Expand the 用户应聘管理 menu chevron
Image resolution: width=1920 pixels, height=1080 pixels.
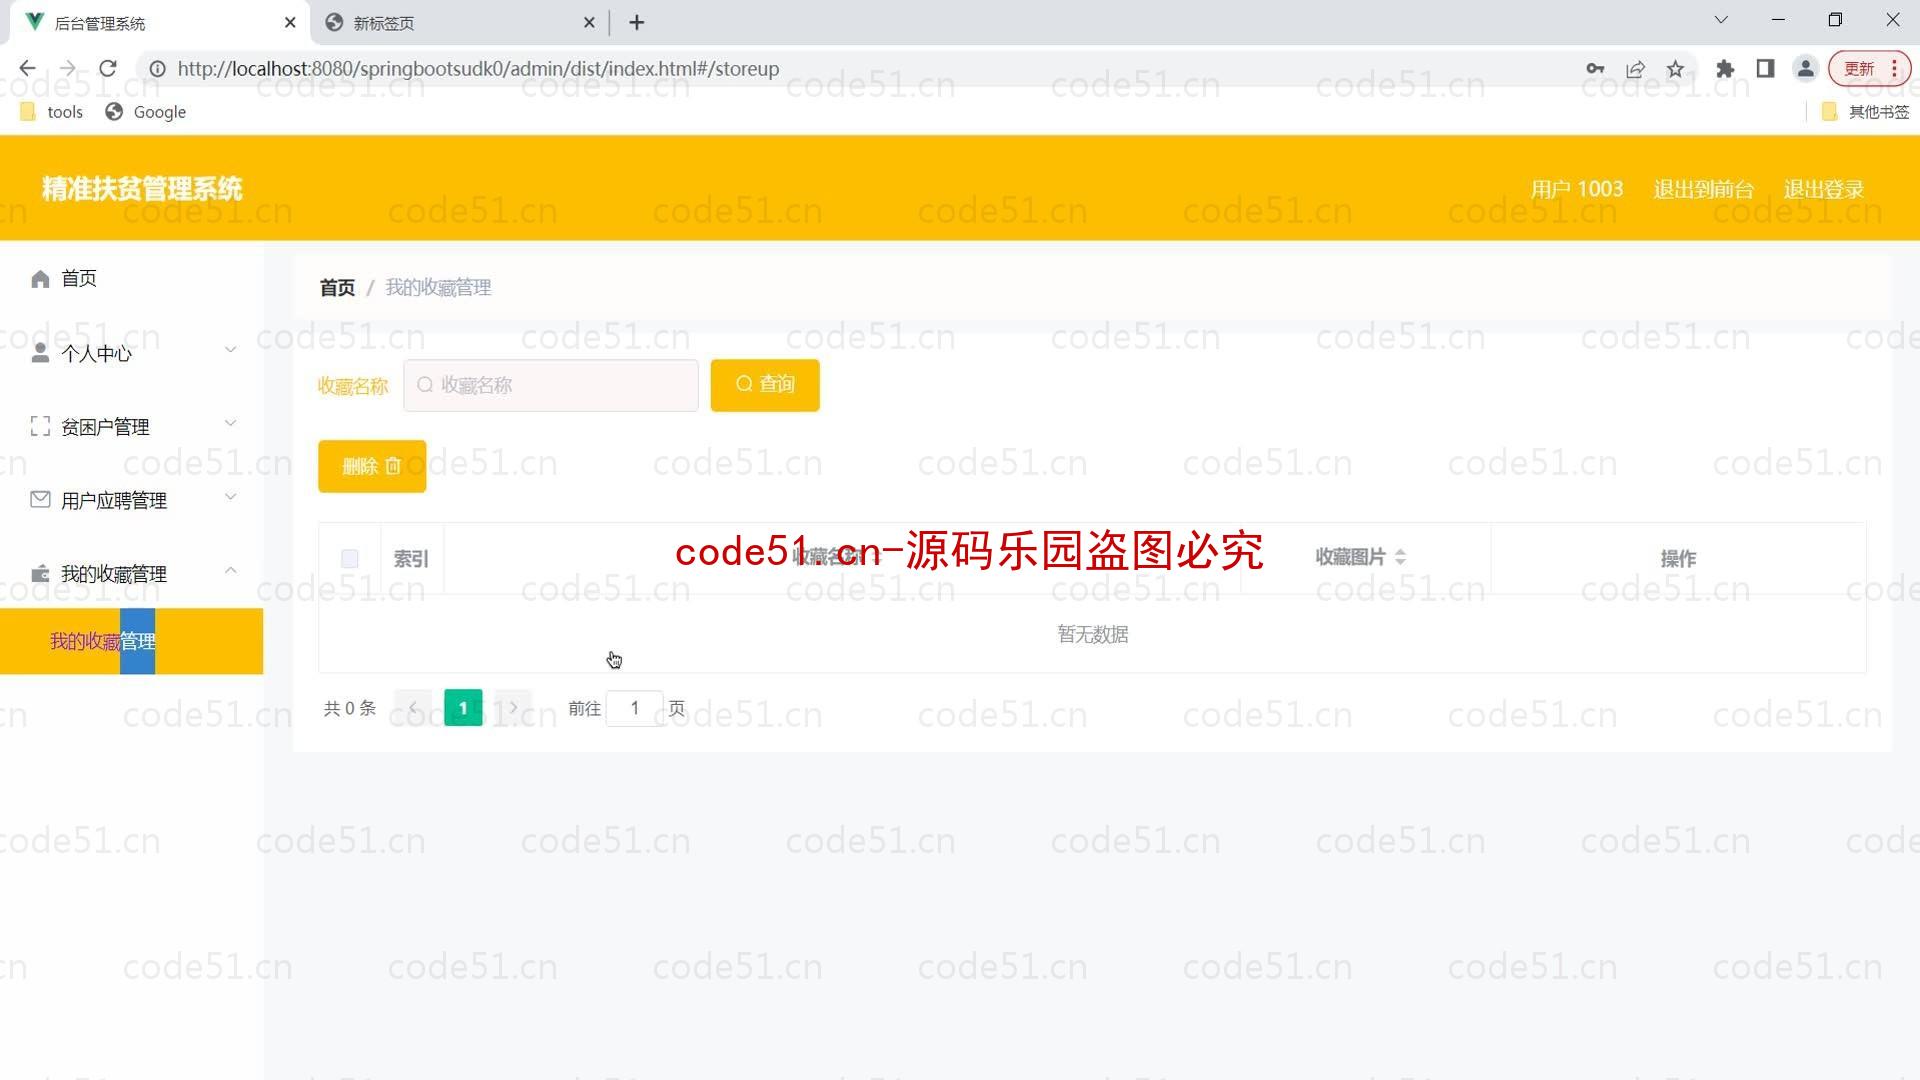coord(230,497)
